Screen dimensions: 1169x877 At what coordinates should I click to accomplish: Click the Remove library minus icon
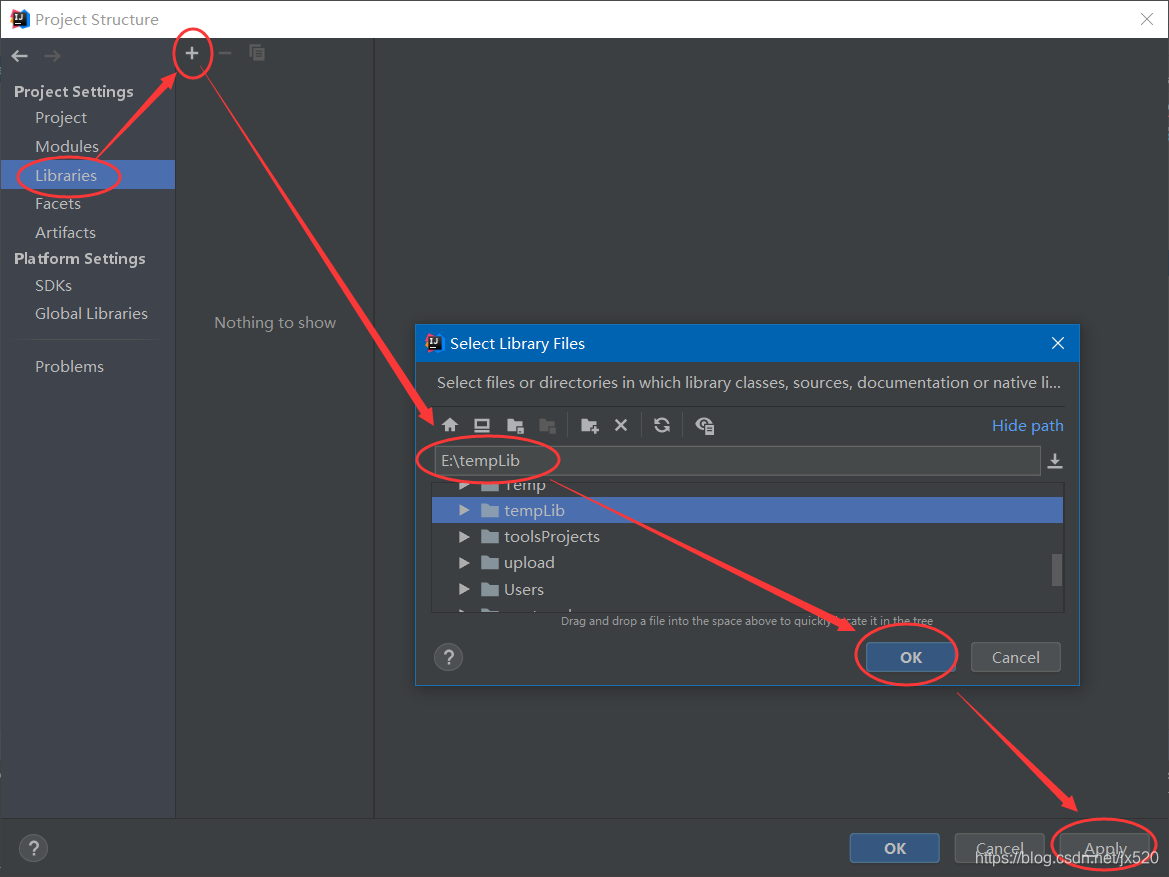click(224, 53)
